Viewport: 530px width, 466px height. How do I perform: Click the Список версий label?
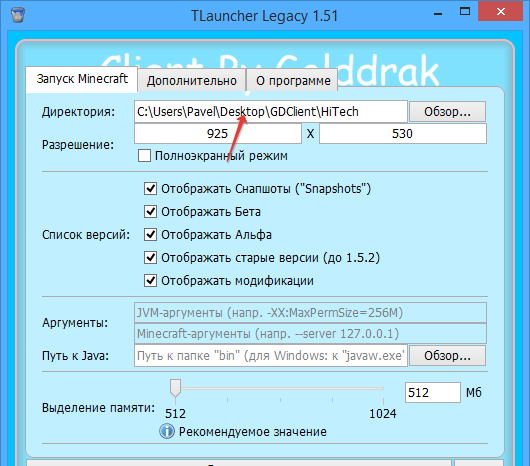86,235
